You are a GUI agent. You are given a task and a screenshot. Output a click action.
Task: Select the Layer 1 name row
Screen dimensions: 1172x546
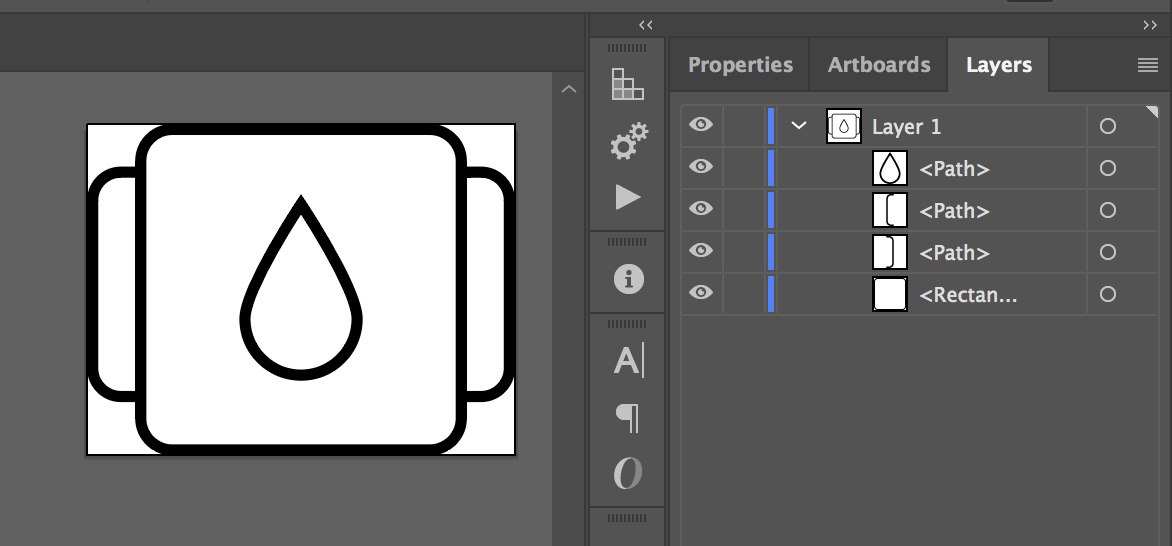(x=906, y=127)
